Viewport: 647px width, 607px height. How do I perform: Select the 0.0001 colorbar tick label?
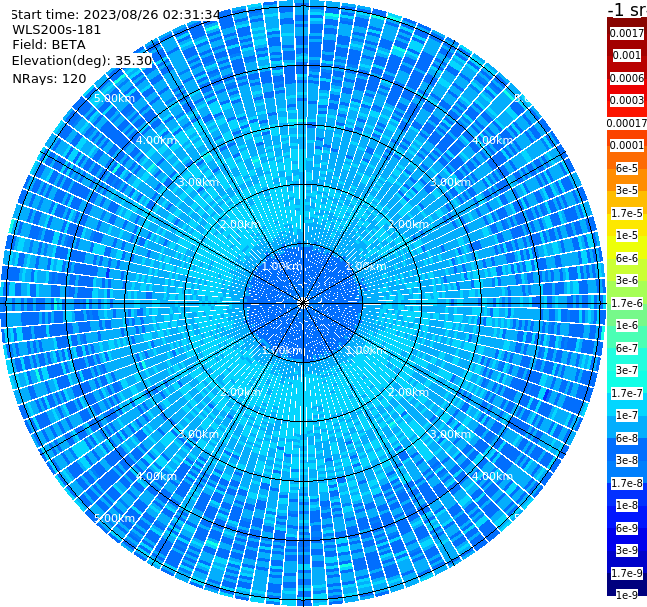coord(627,145)
